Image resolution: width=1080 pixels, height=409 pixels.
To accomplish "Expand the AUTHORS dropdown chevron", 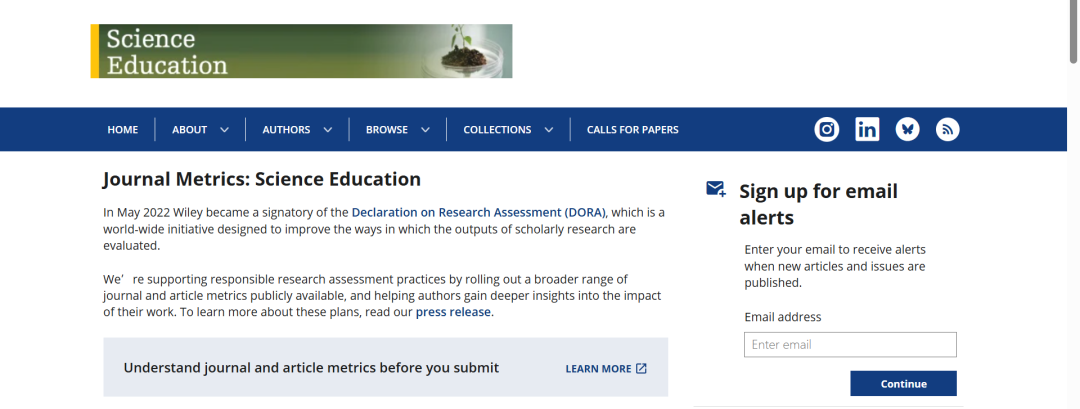I will click(328, 129).
